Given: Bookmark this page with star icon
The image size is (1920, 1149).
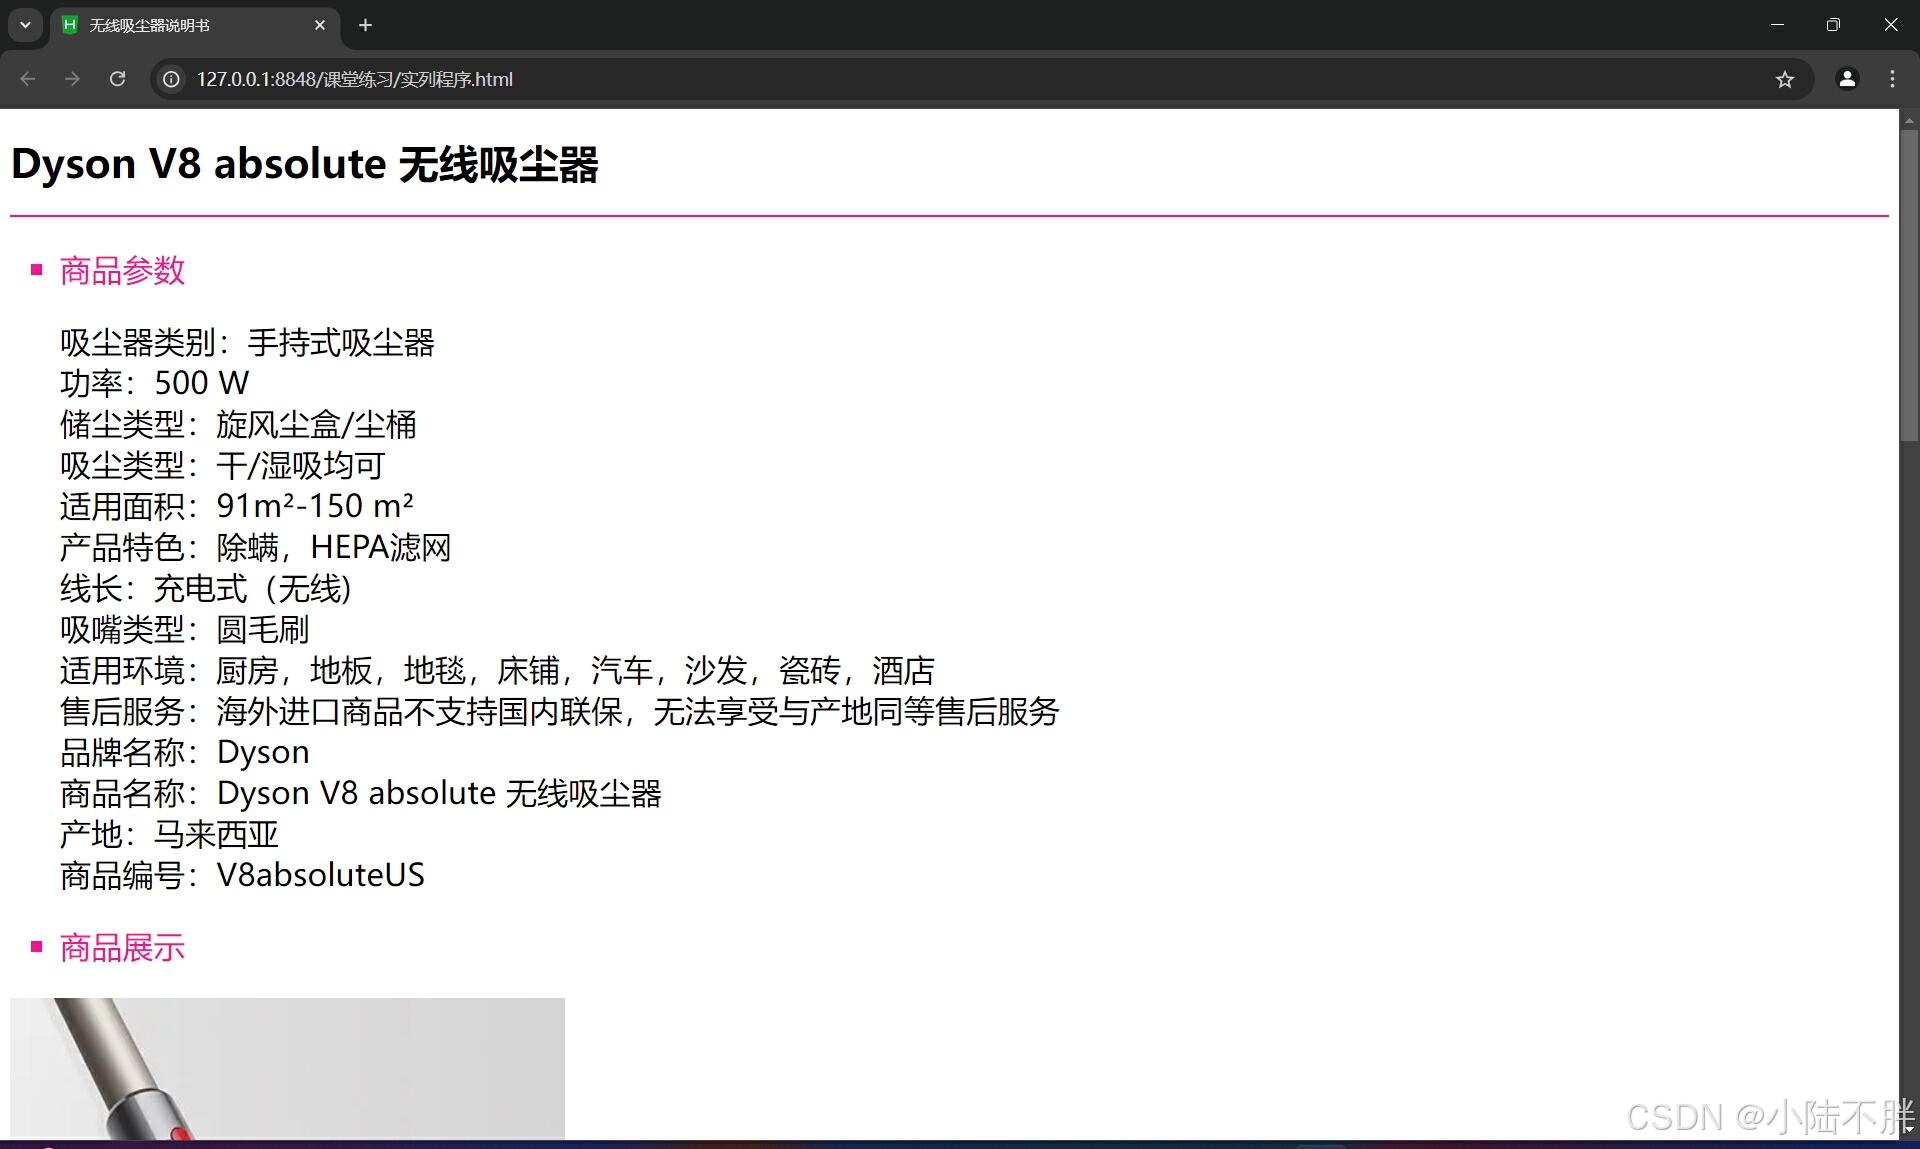Looking at the screenshot, I should coord(1785,79).
